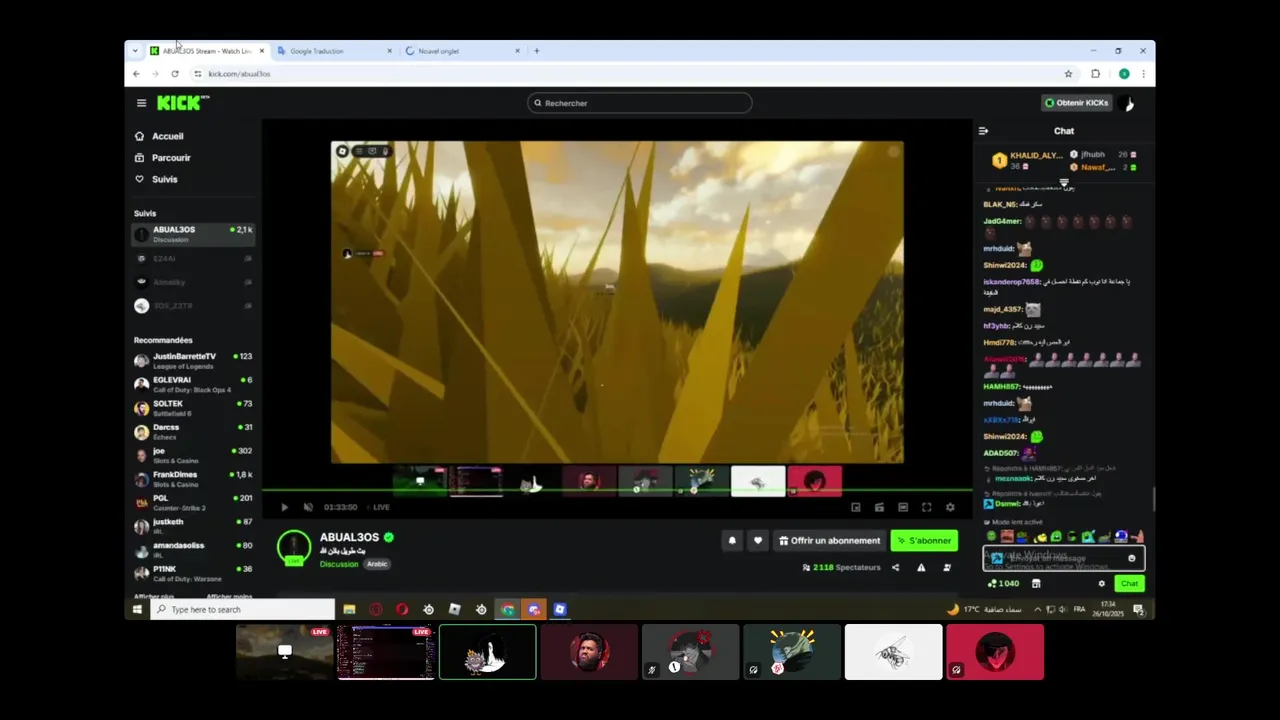Open emoji picker in chat input
Viewport: 1280px width, 720px height.
click(1132, 558)
